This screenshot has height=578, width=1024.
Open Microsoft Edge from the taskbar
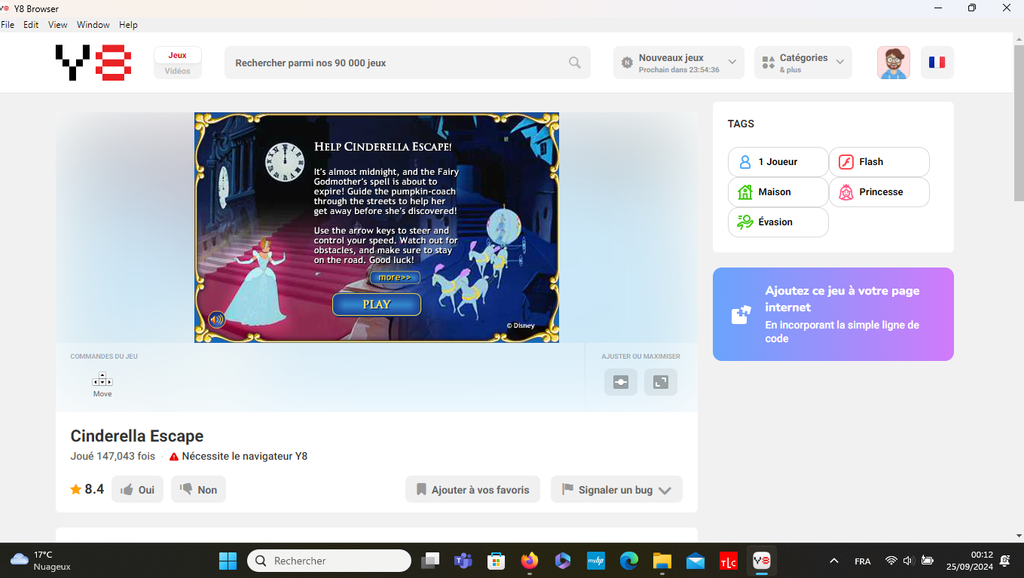(629, 561)
